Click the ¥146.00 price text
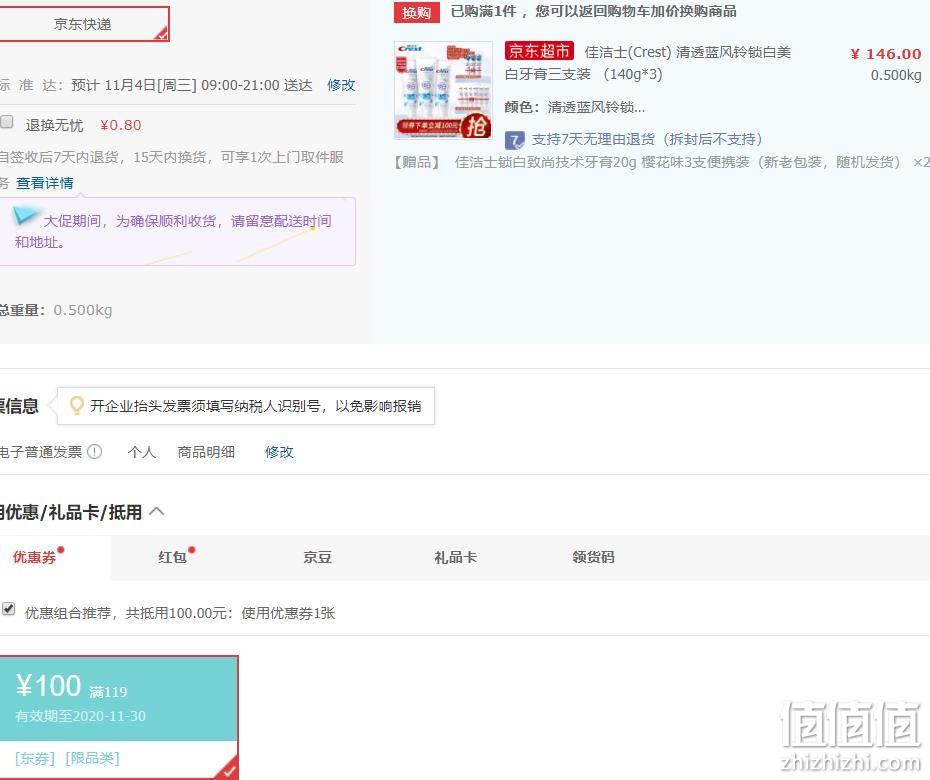The image size is (930, 780). (886, 54)
